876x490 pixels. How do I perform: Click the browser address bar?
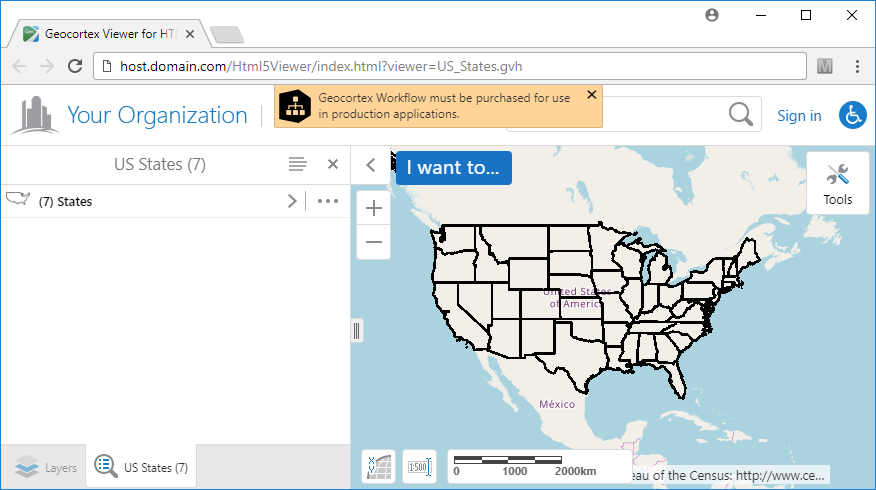point(450,66)
